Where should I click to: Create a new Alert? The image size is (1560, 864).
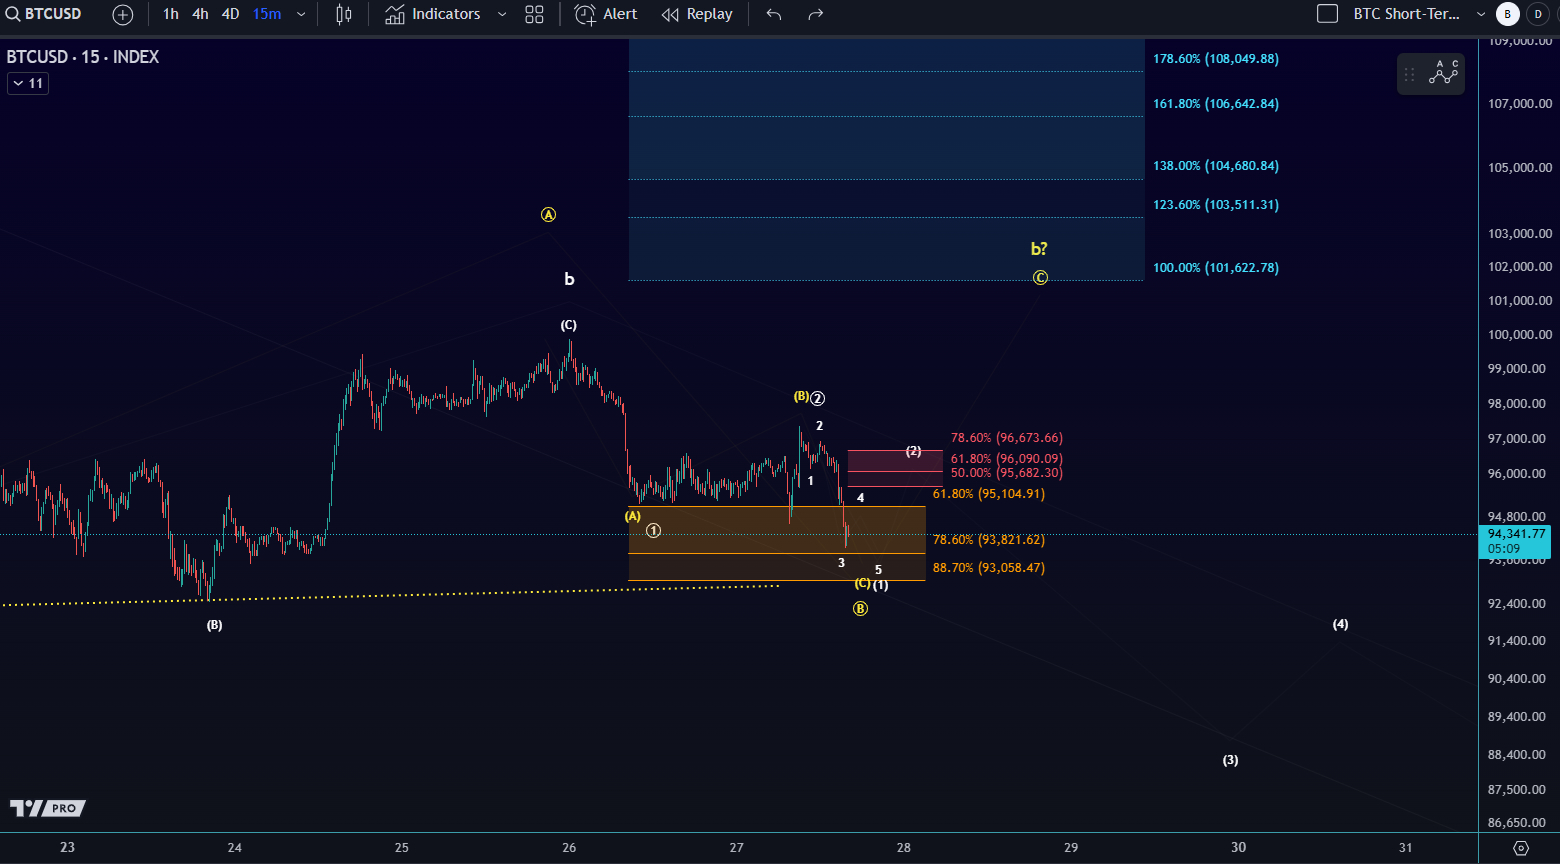(606, 14)
